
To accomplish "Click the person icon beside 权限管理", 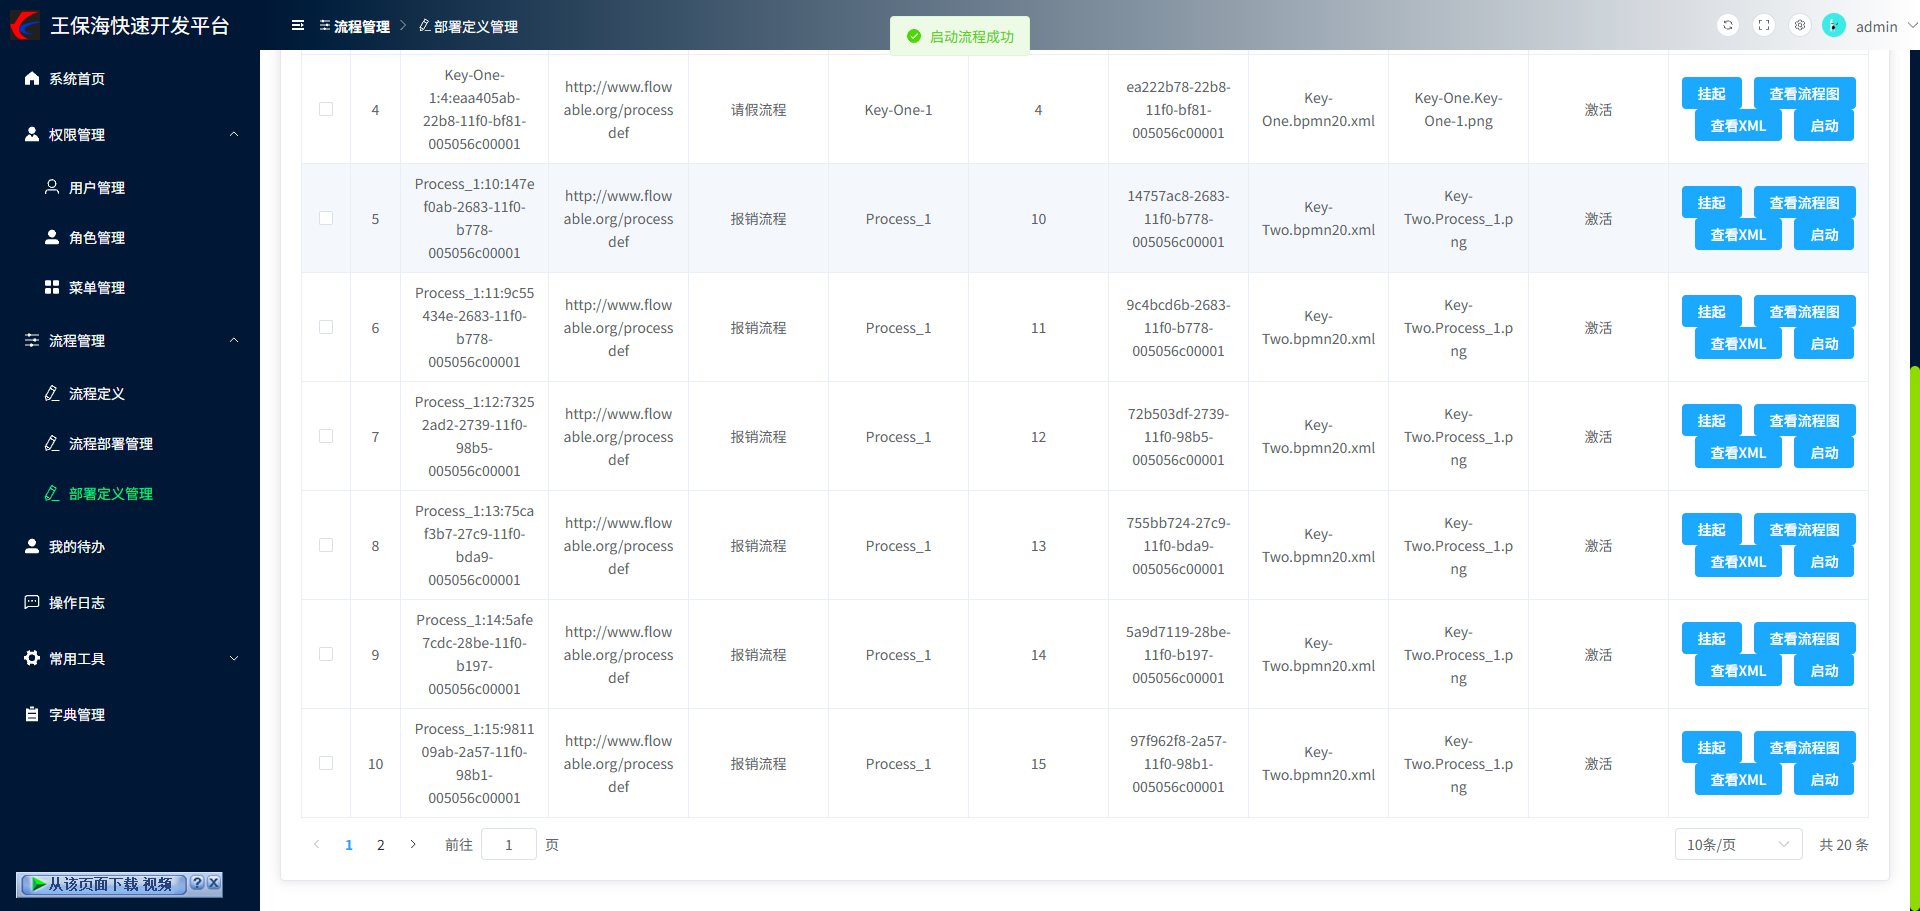I will [32, 134].
